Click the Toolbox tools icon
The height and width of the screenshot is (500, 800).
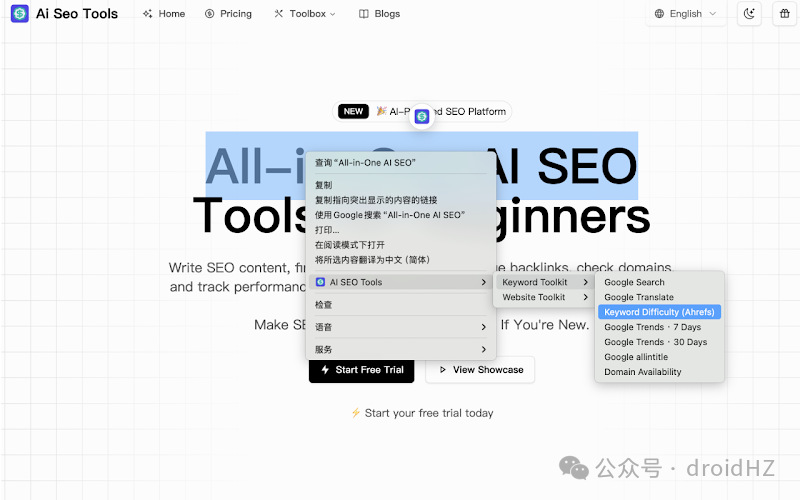pos(279,14)
